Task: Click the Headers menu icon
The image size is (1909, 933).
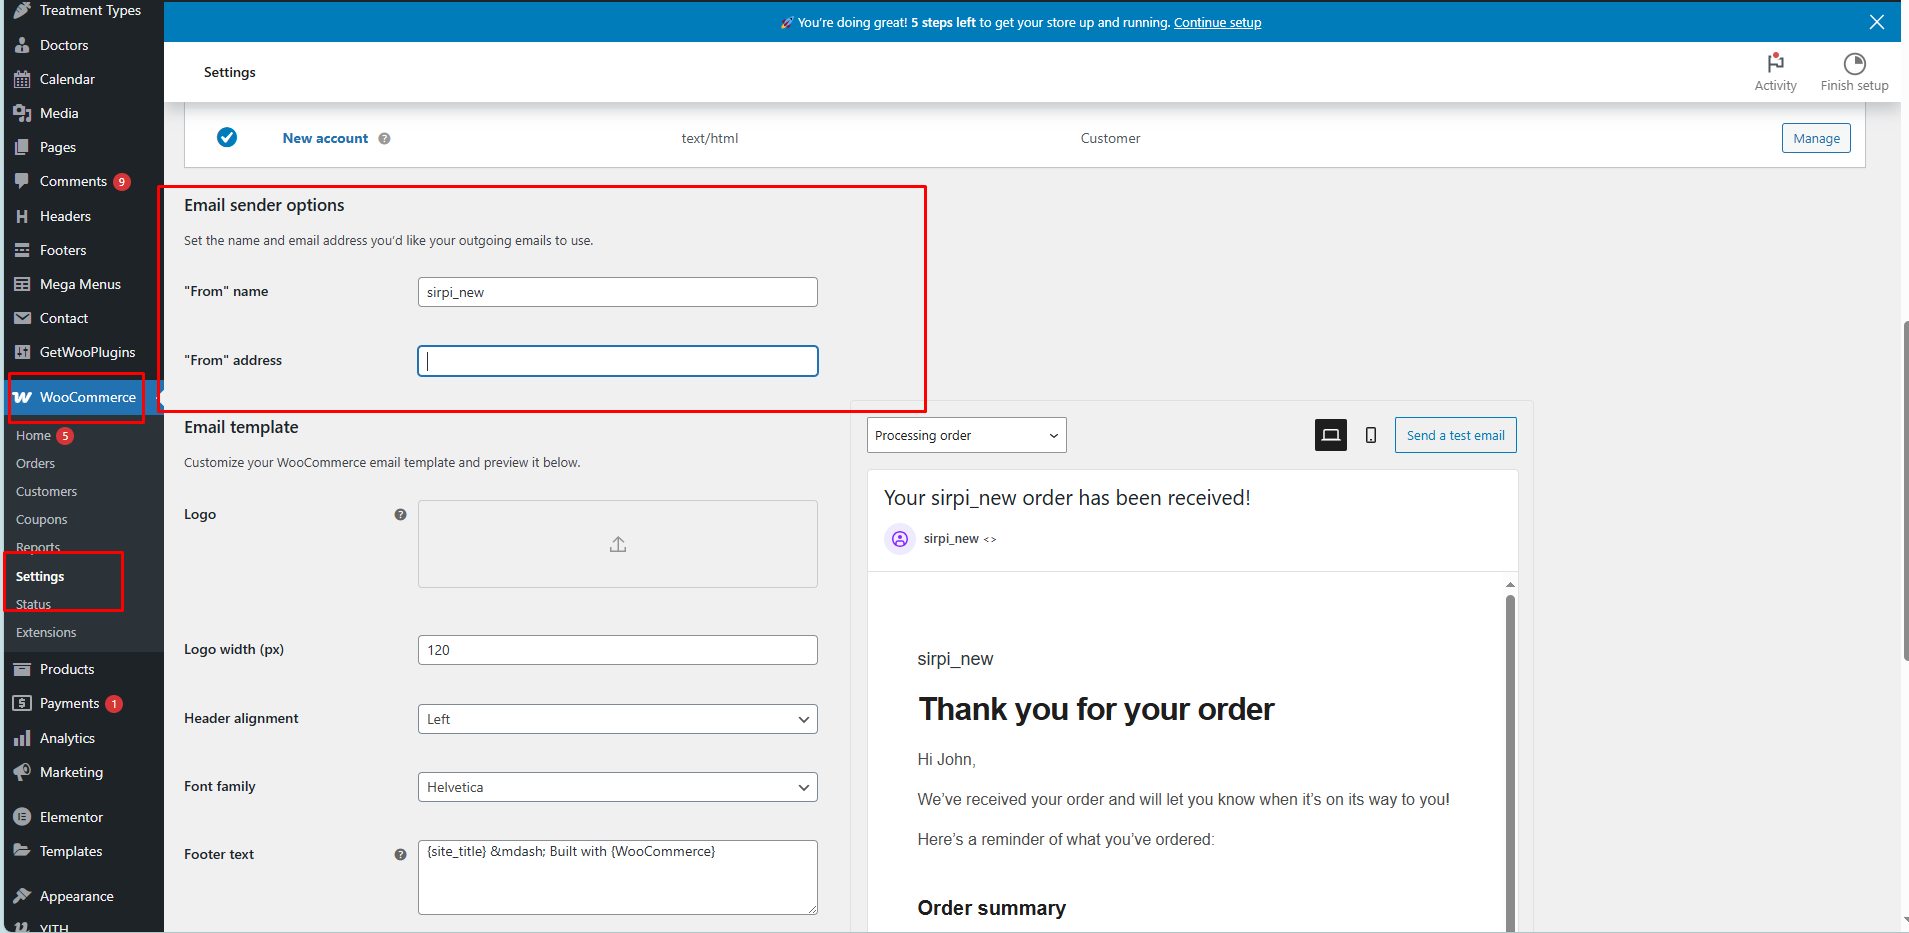Action: pos(22,216)
